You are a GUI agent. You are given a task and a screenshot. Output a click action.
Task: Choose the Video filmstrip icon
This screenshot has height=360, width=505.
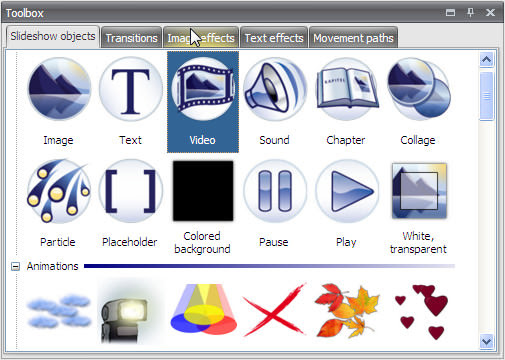tap(203, 89)
